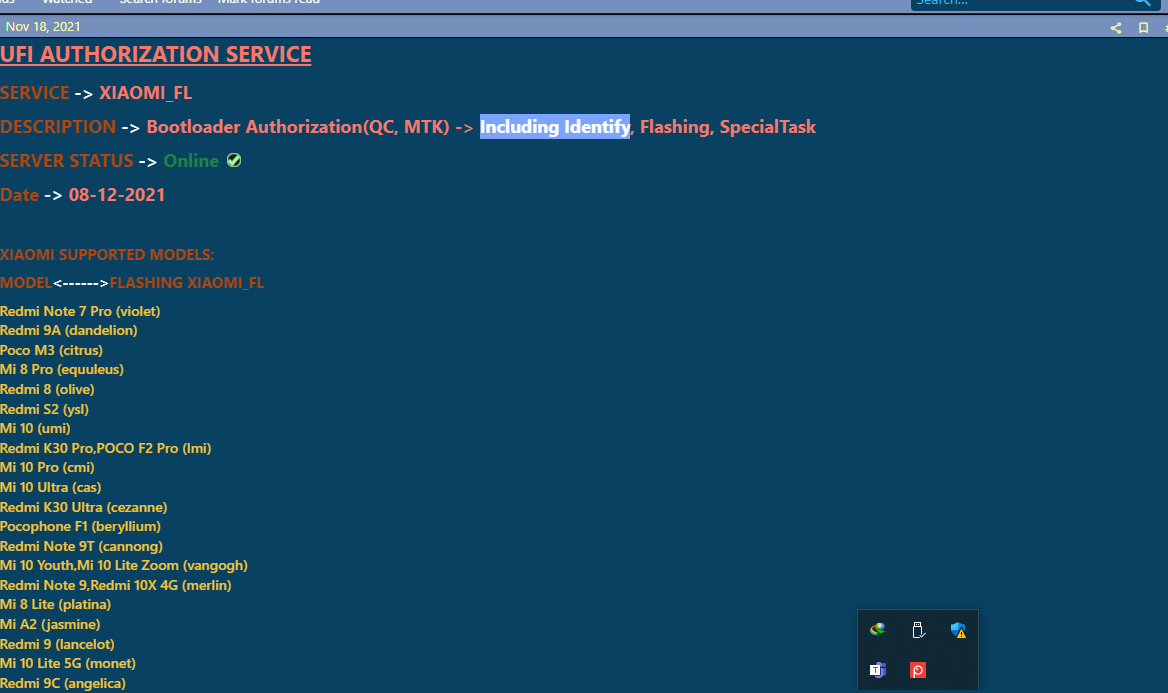Select Redmi 8 (olive) row
The image size is (1168, 693).
[x=48, y=390]
